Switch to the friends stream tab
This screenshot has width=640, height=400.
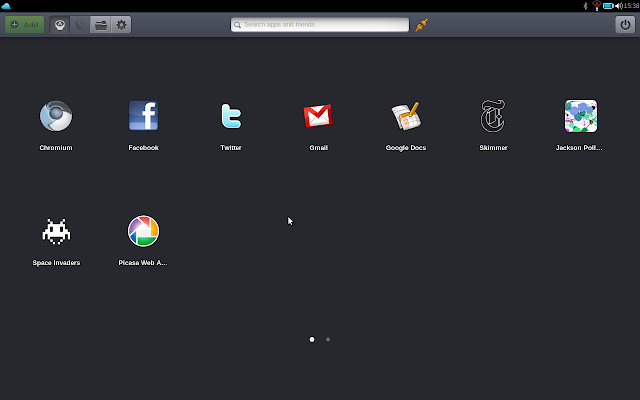[80, 24]
